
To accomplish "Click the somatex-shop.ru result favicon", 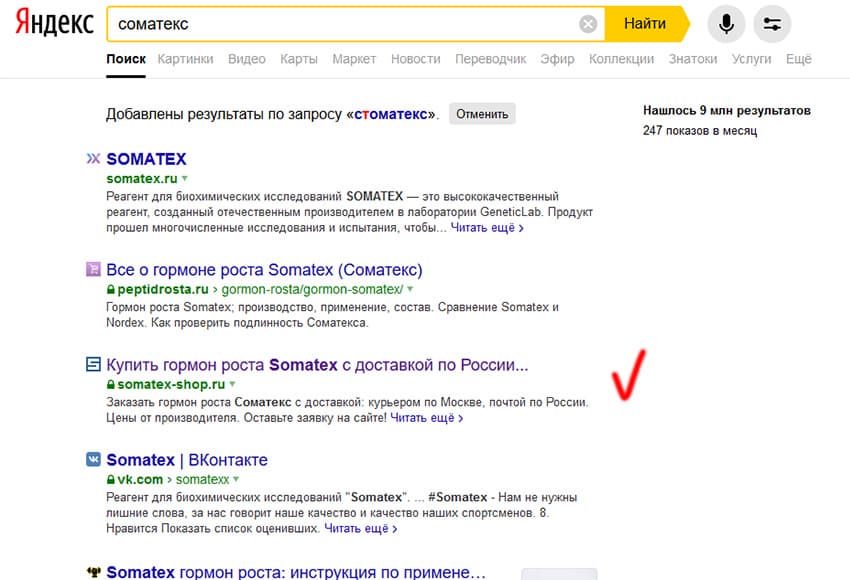I will [93, 364].
